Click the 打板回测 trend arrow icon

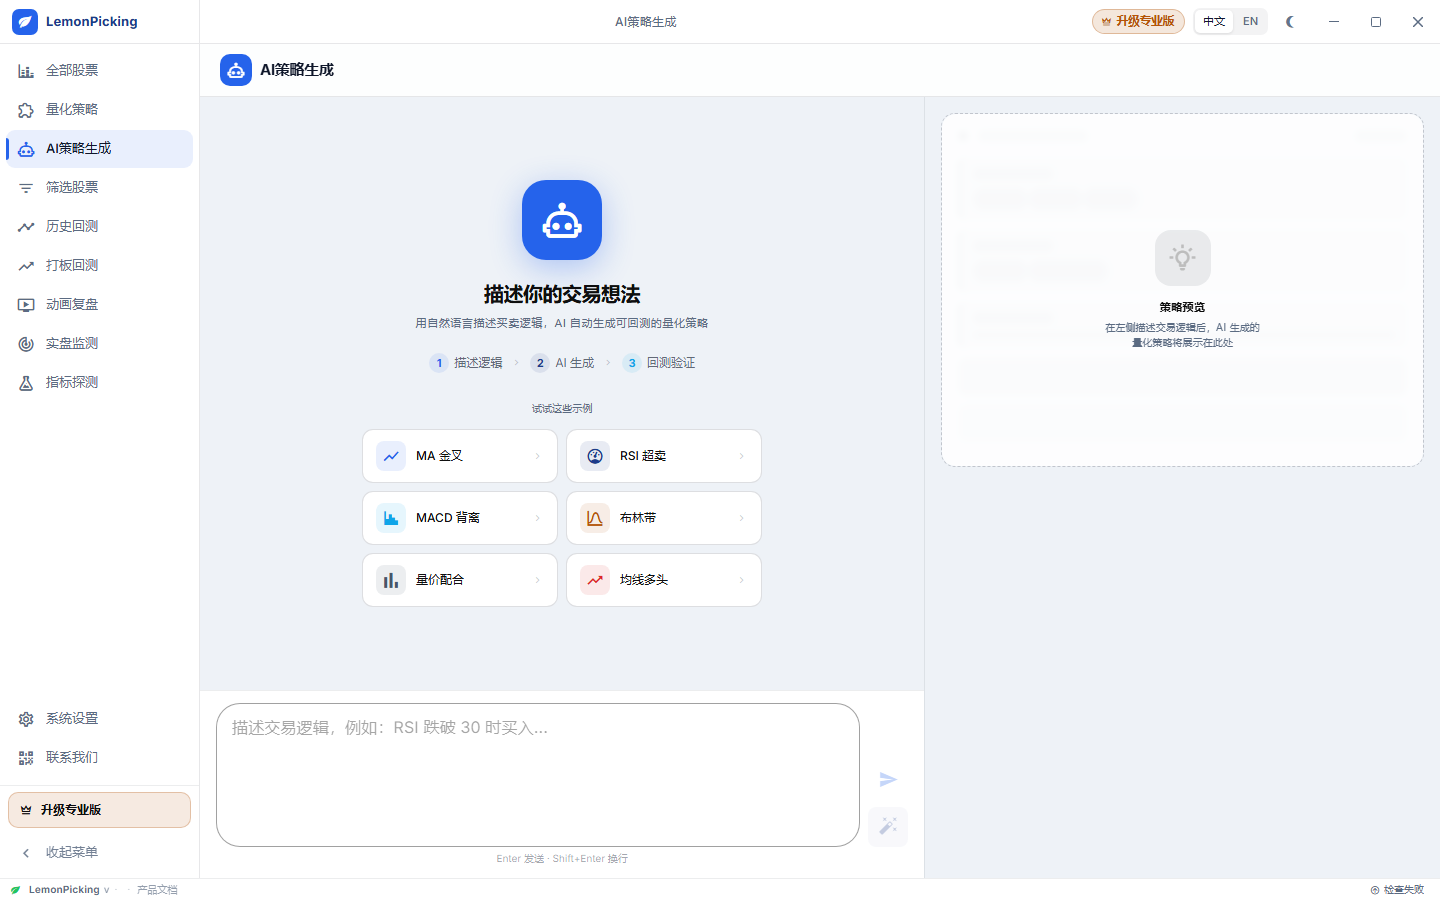(x=26, y=266)
